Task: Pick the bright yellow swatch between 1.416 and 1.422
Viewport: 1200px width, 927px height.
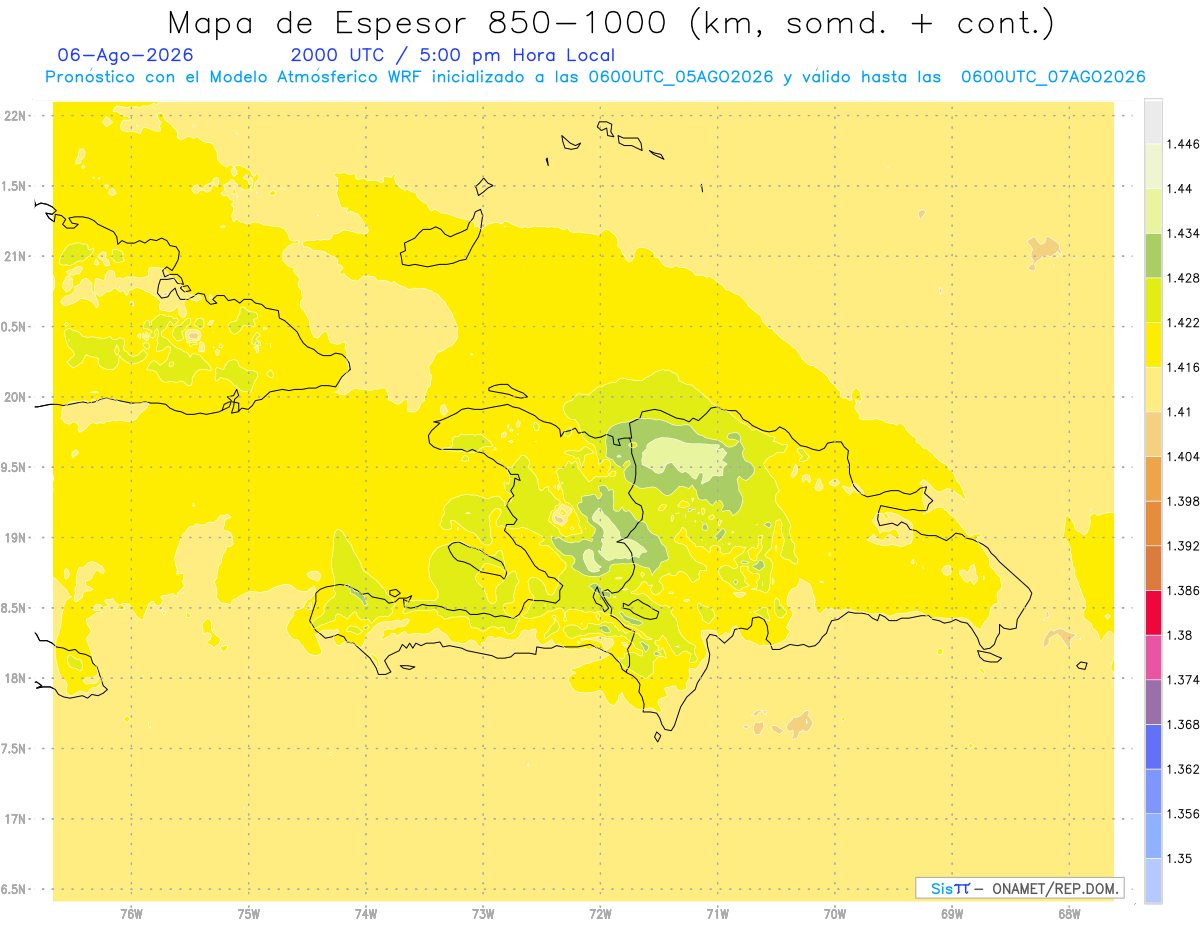Action: [1153, 345]
